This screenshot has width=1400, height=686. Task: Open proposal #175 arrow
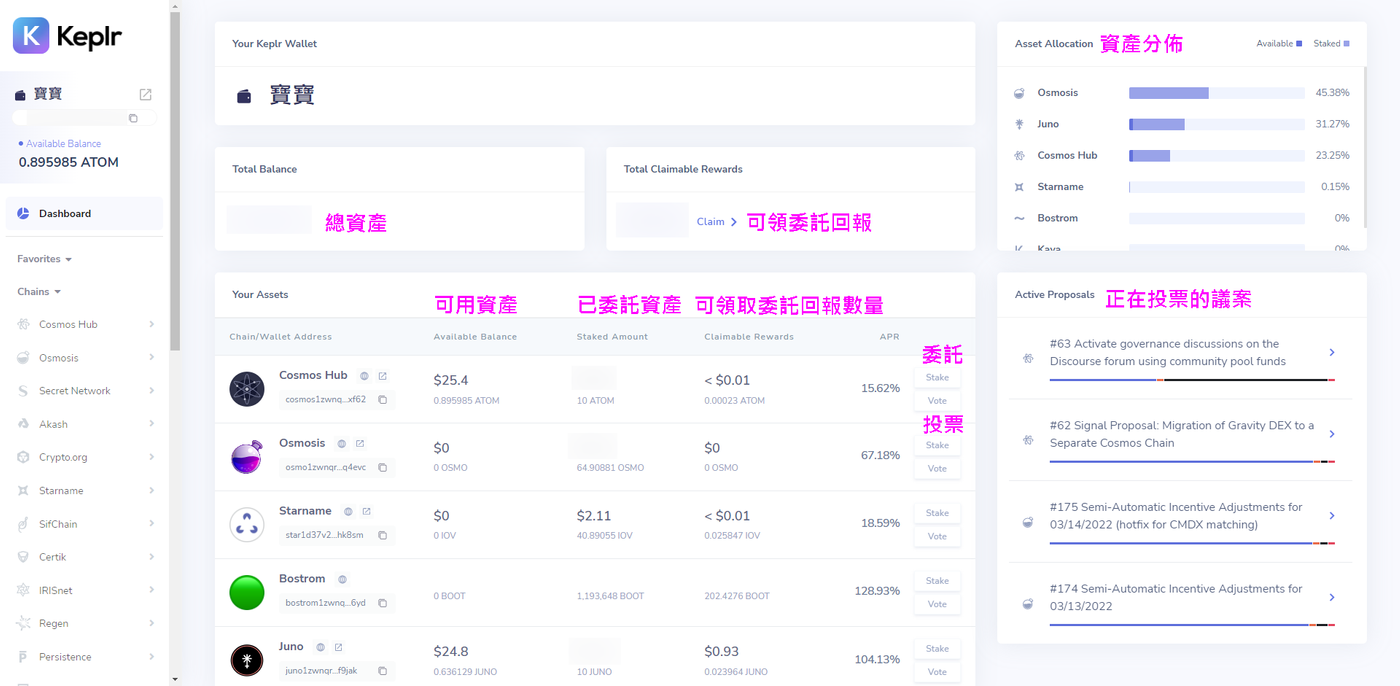coord(1332,516)
